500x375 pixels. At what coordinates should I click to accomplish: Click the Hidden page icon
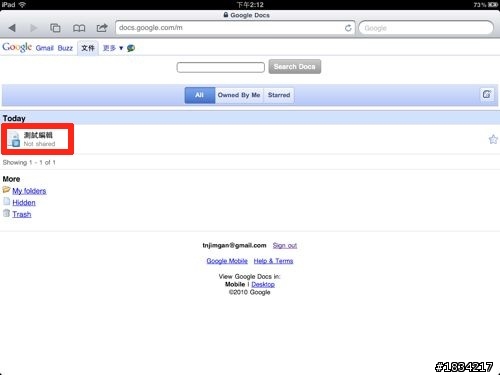(x=6, y=201)
